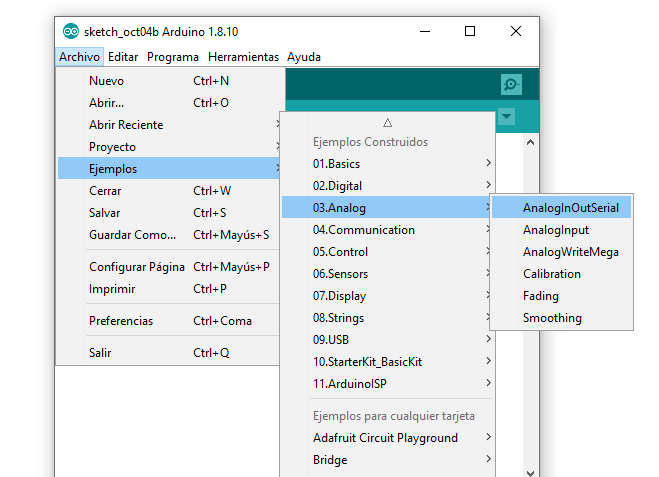Screen dimensions: 659x477
Task: Open the Calibration example
Action: [561, 274]
